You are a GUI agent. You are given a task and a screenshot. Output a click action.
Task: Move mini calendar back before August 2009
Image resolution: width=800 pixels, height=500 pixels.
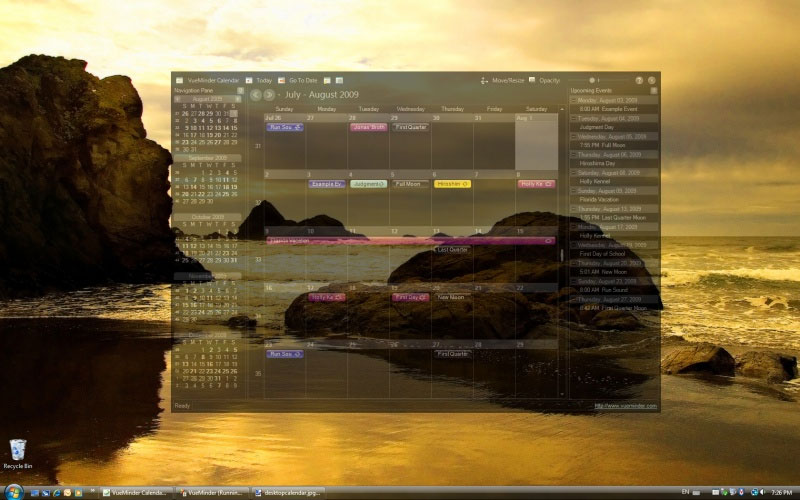[178, 99]
